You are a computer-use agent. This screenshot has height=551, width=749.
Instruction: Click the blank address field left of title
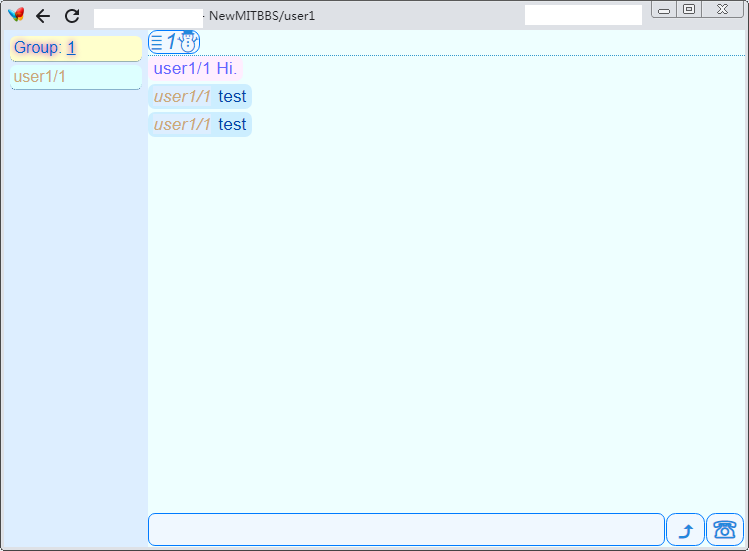click(x=149, y=18)
